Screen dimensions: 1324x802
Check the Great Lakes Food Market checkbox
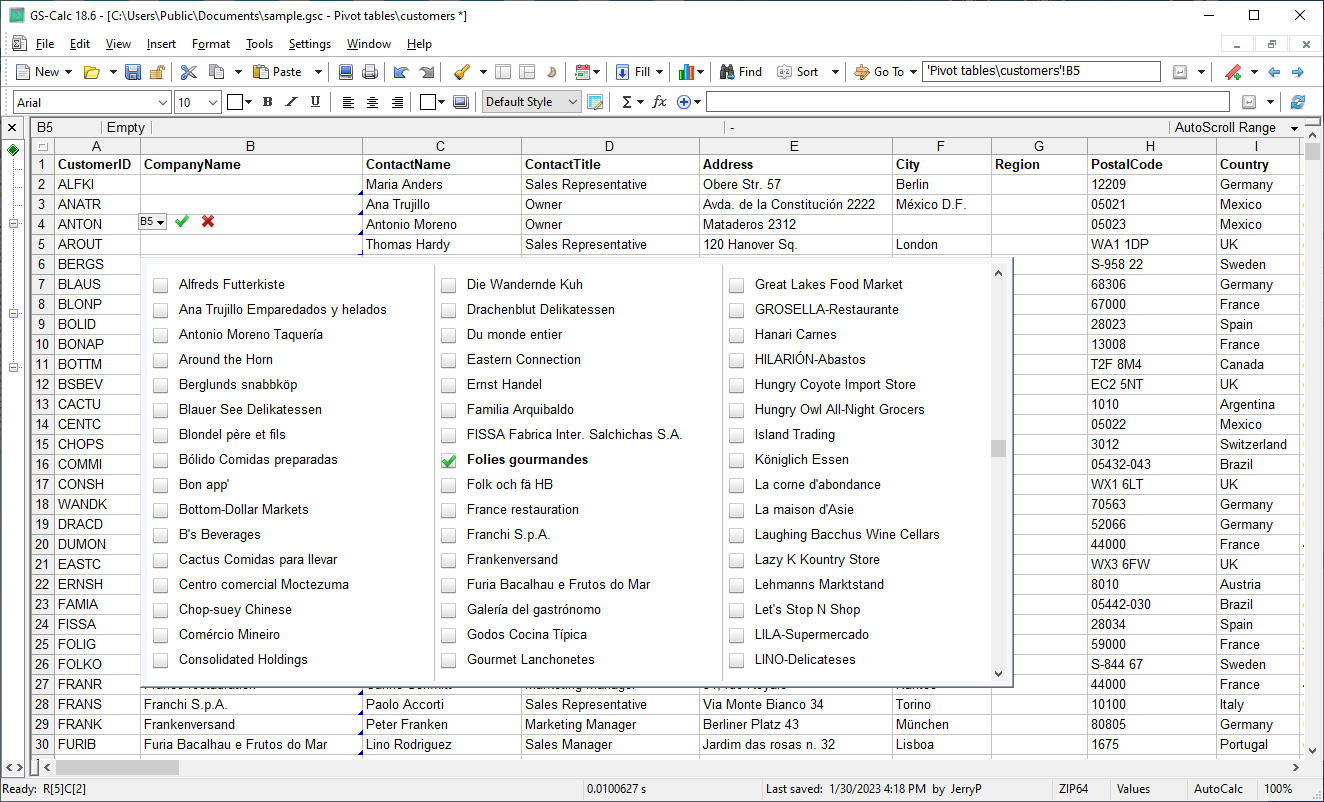coord(736,285)
